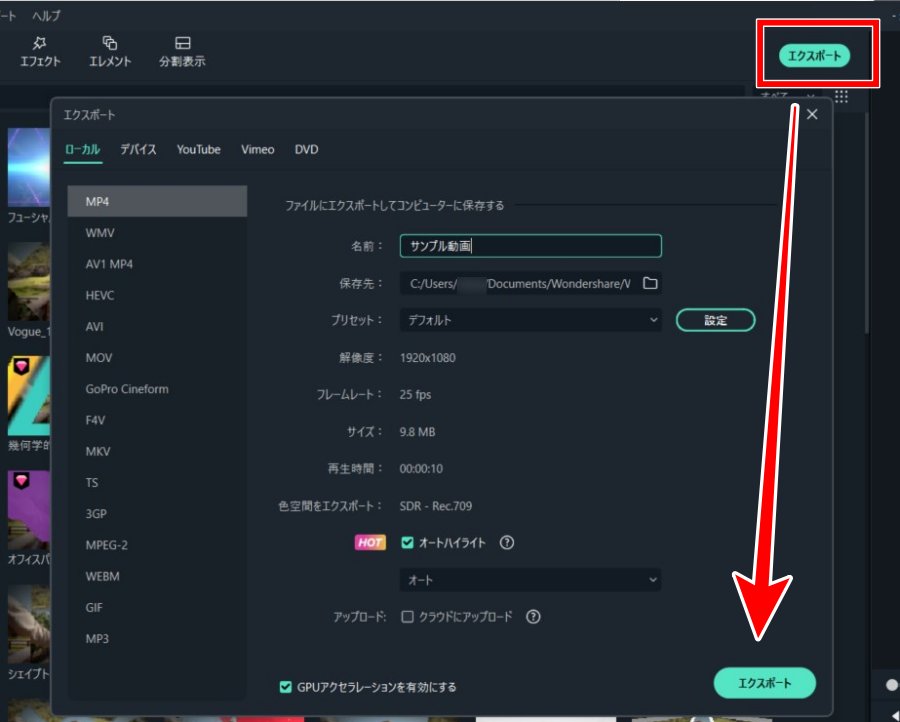Toggle the Auto Highlight checkbox
The width and height of the screenshot is (900, 722).
tap(407, 542)
